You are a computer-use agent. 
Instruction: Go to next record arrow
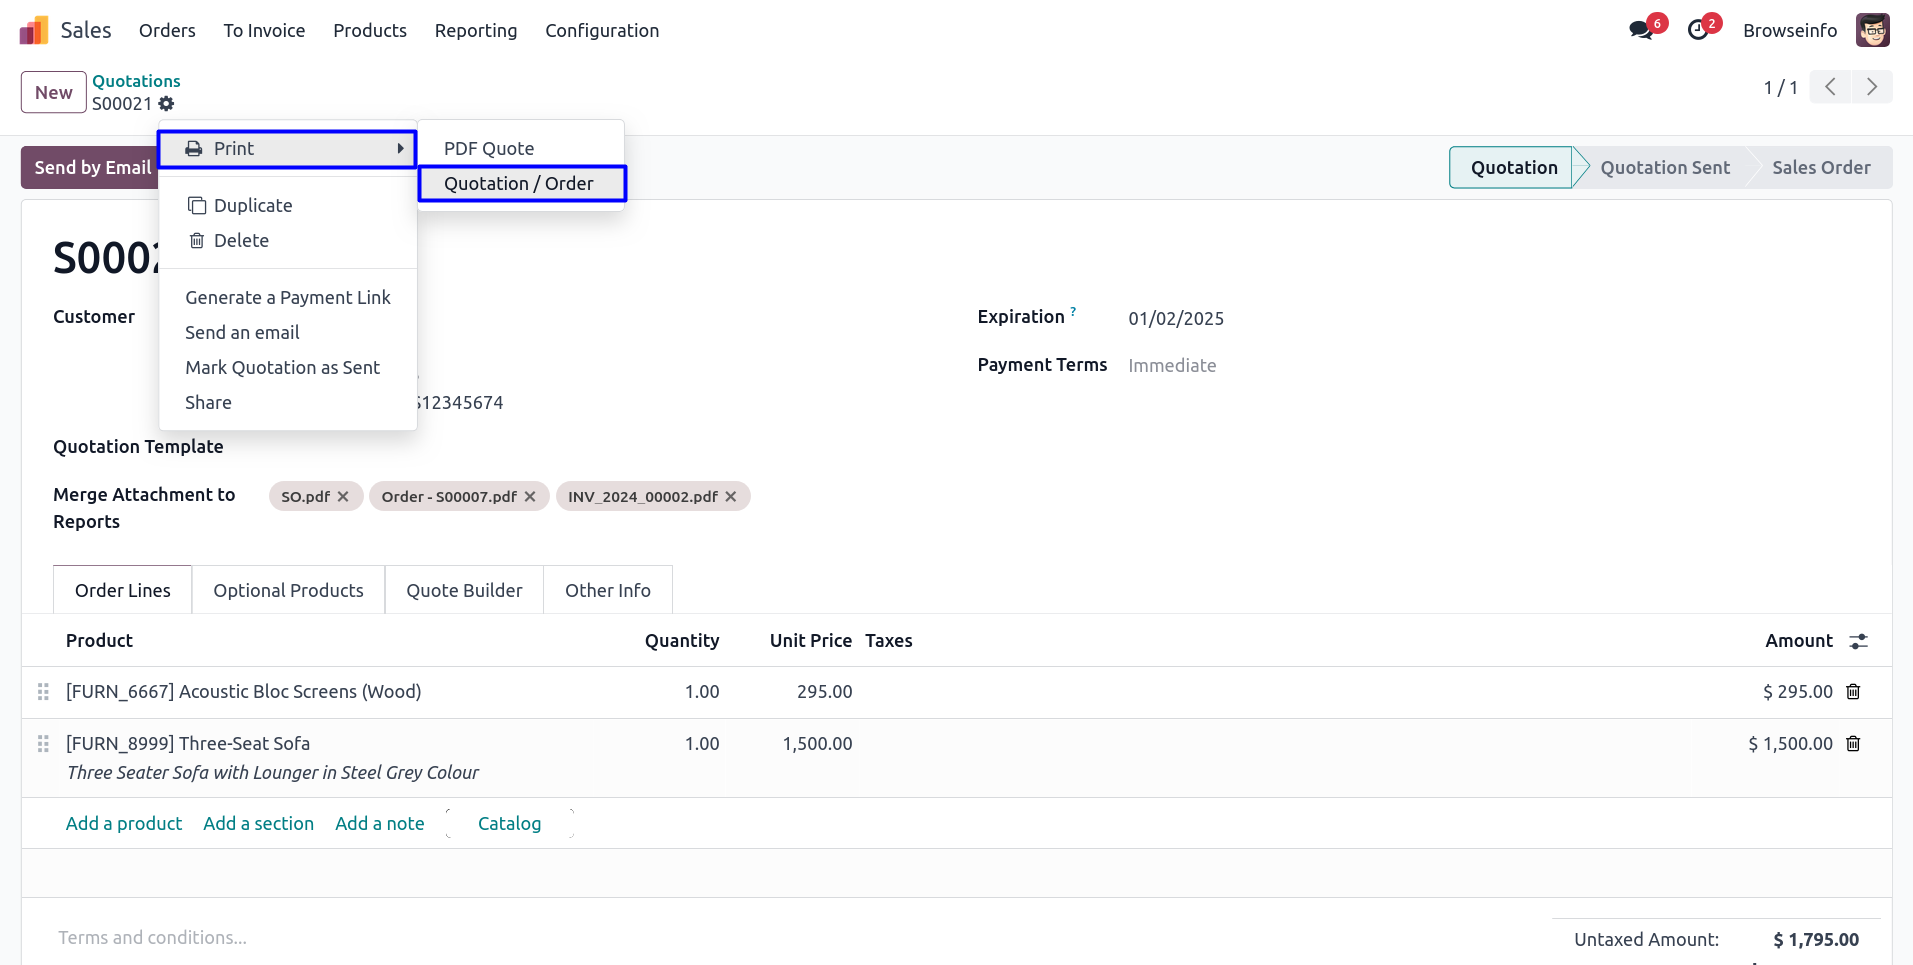[1871, 88]
